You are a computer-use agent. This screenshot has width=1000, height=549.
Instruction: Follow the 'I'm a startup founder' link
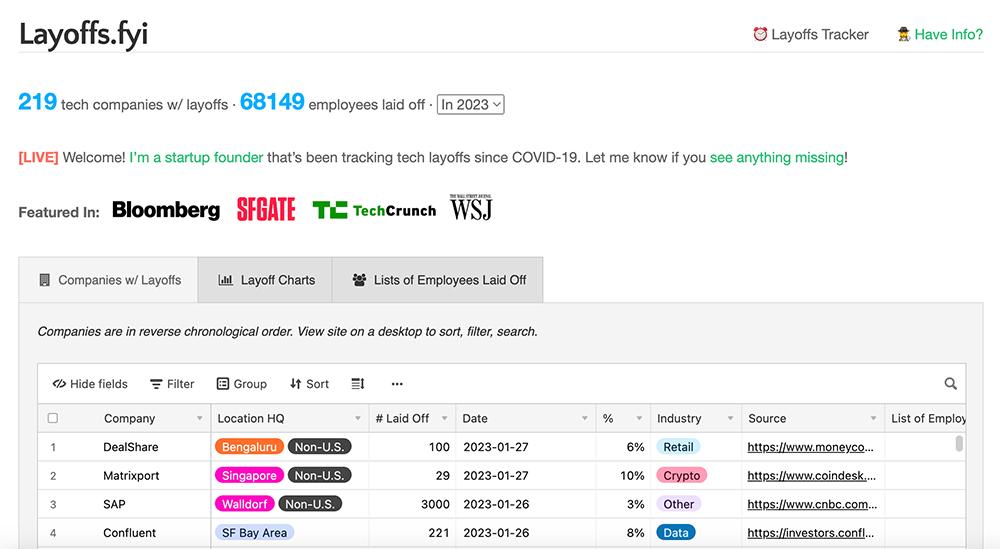click(196, 157)
